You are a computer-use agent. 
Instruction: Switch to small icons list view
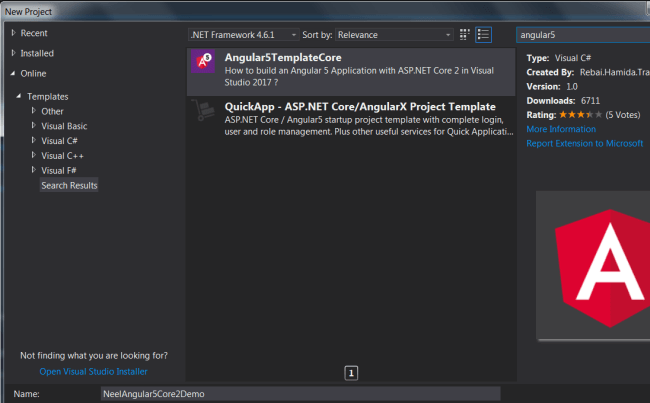483,35
